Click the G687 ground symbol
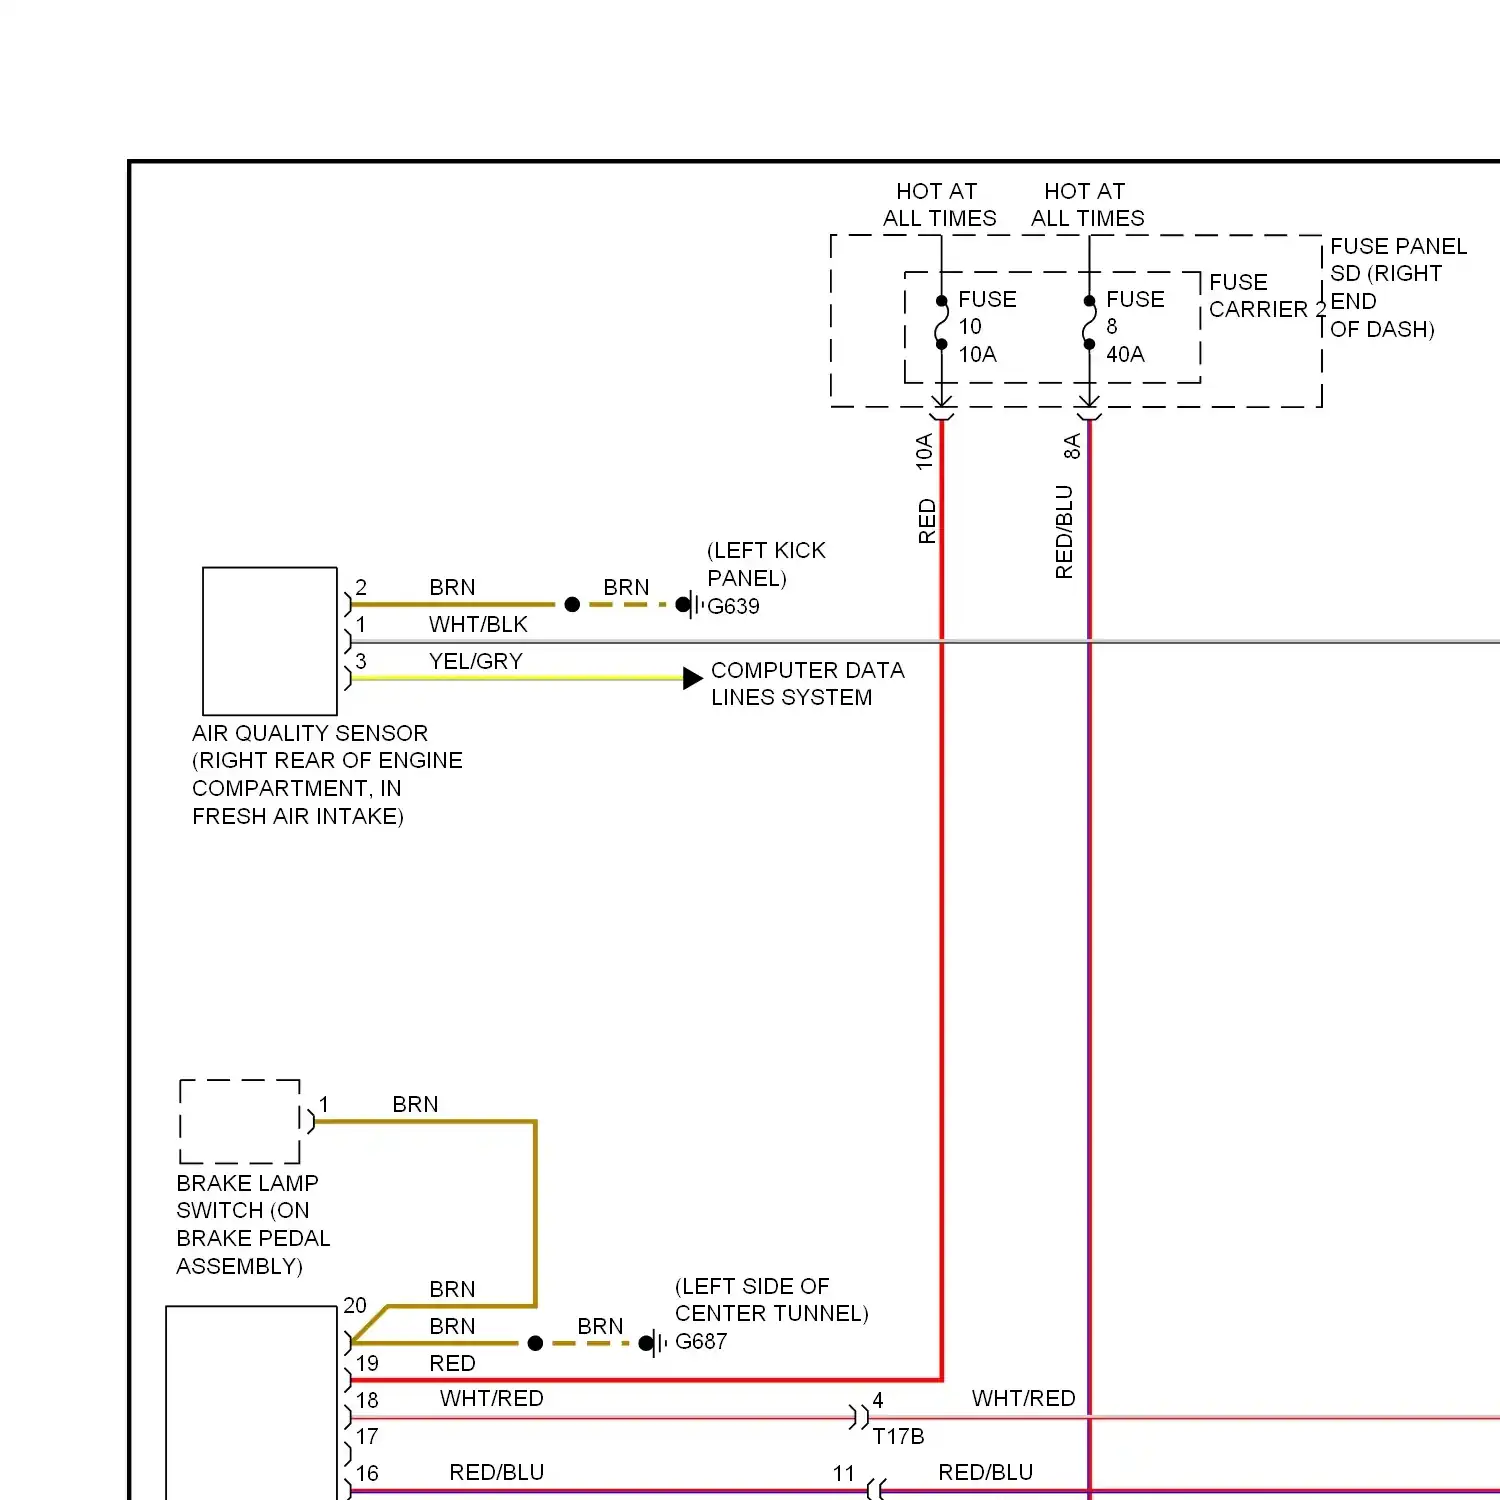The width and height of the screenshot is (1500, 1500). click(x=655, y=1343)
